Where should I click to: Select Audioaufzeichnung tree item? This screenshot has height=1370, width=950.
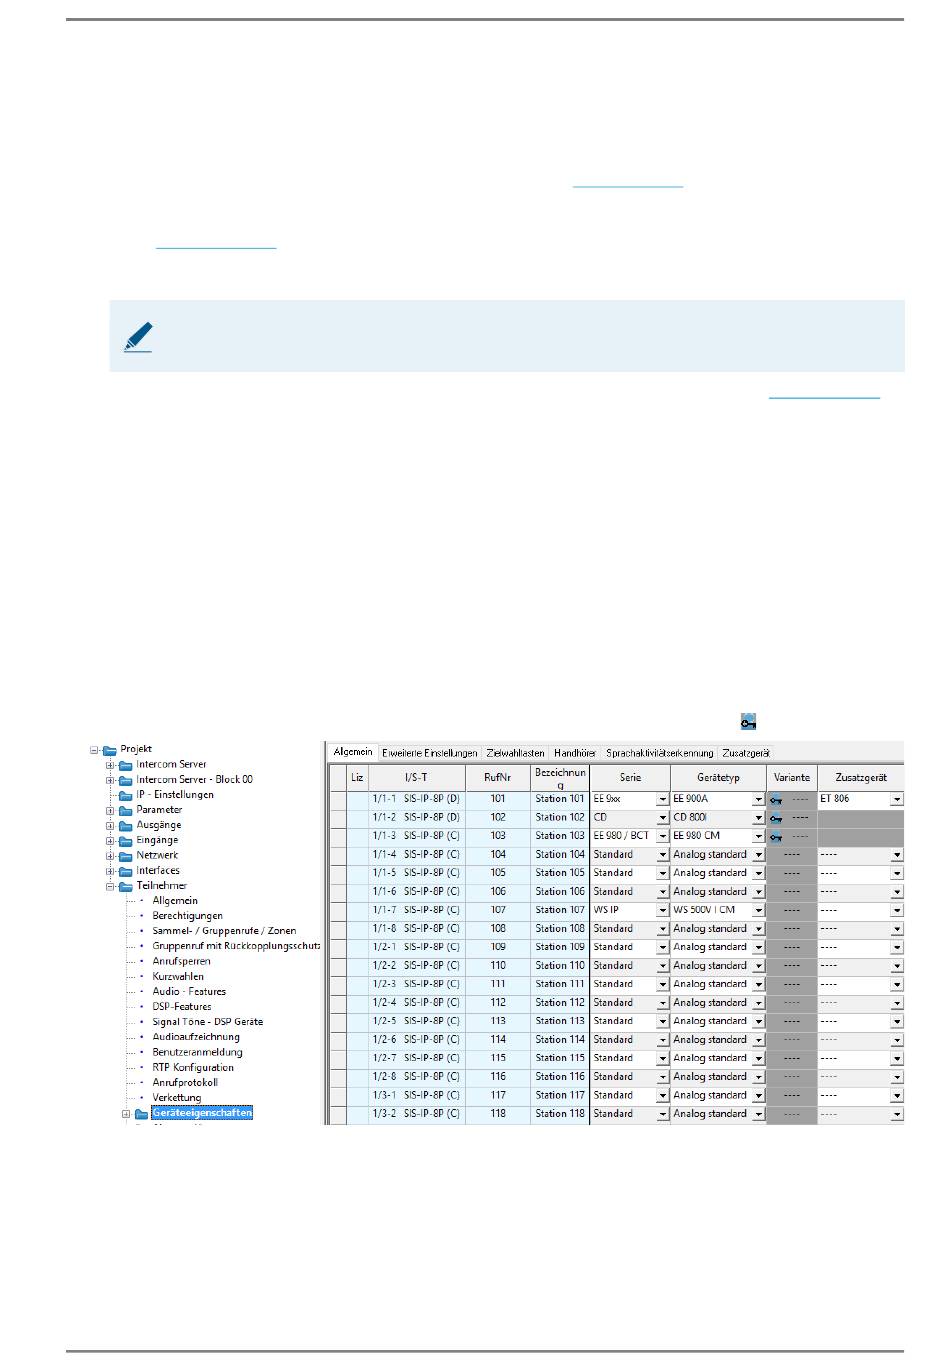coord(196,1037)
